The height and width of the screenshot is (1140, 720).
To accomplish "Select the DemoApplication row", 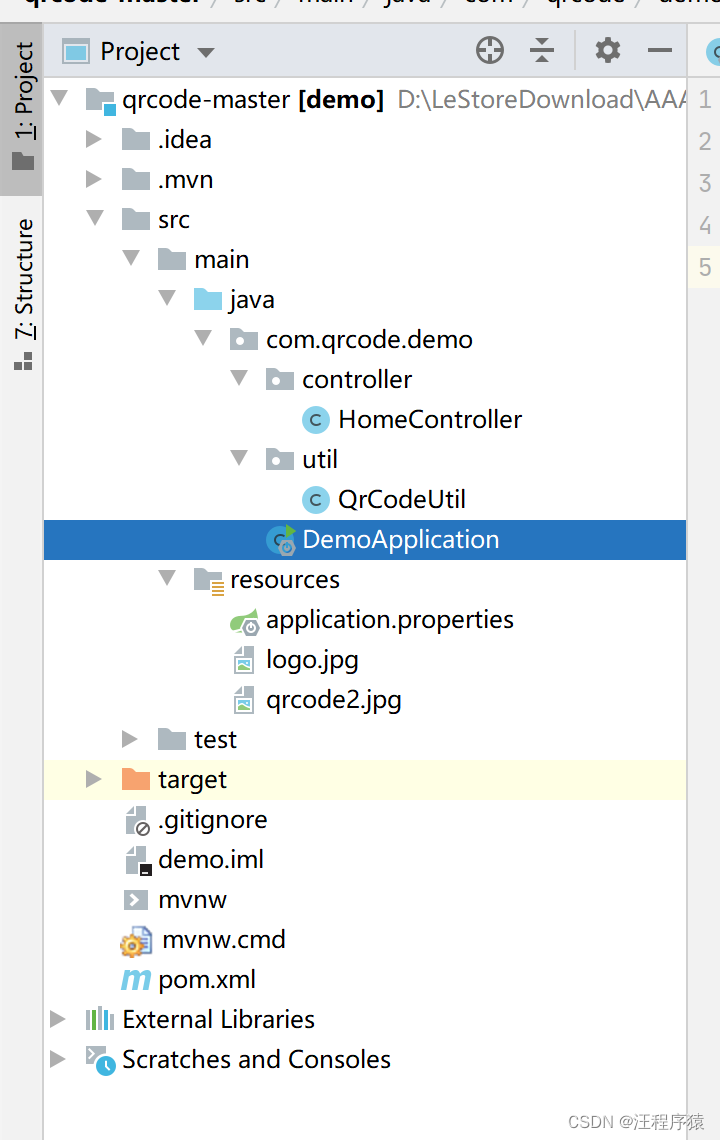I will [365, 540].
